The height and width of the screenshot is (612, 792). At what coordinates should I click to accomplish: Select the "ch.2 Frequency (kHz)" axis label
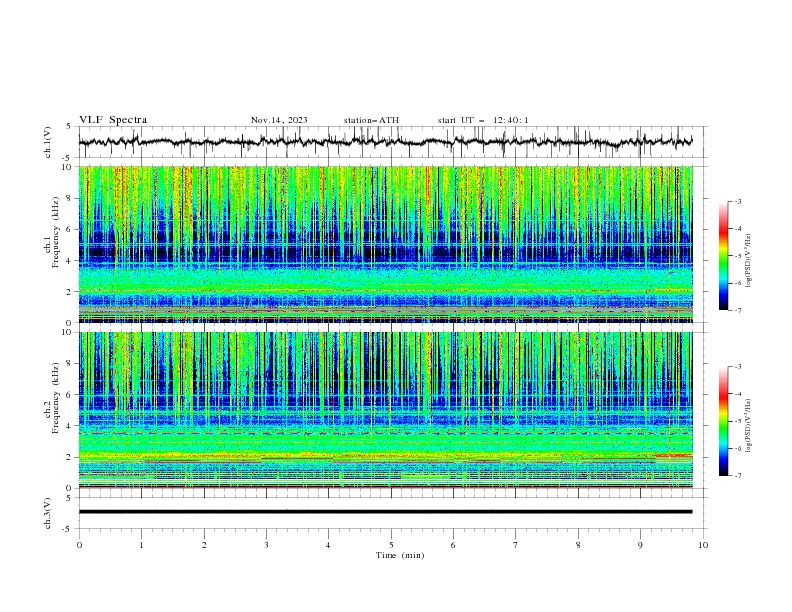[52, 398]
